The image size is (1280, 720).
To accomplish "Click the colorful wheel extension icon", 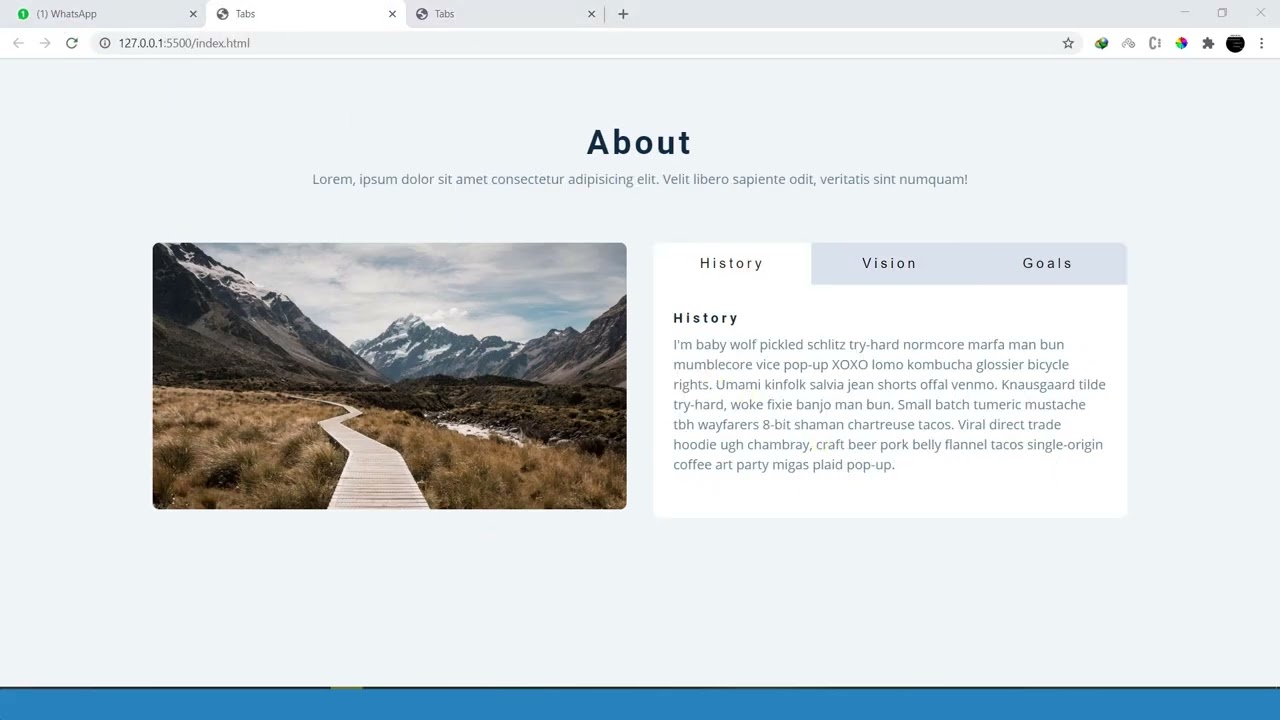I will point(1181,43).
